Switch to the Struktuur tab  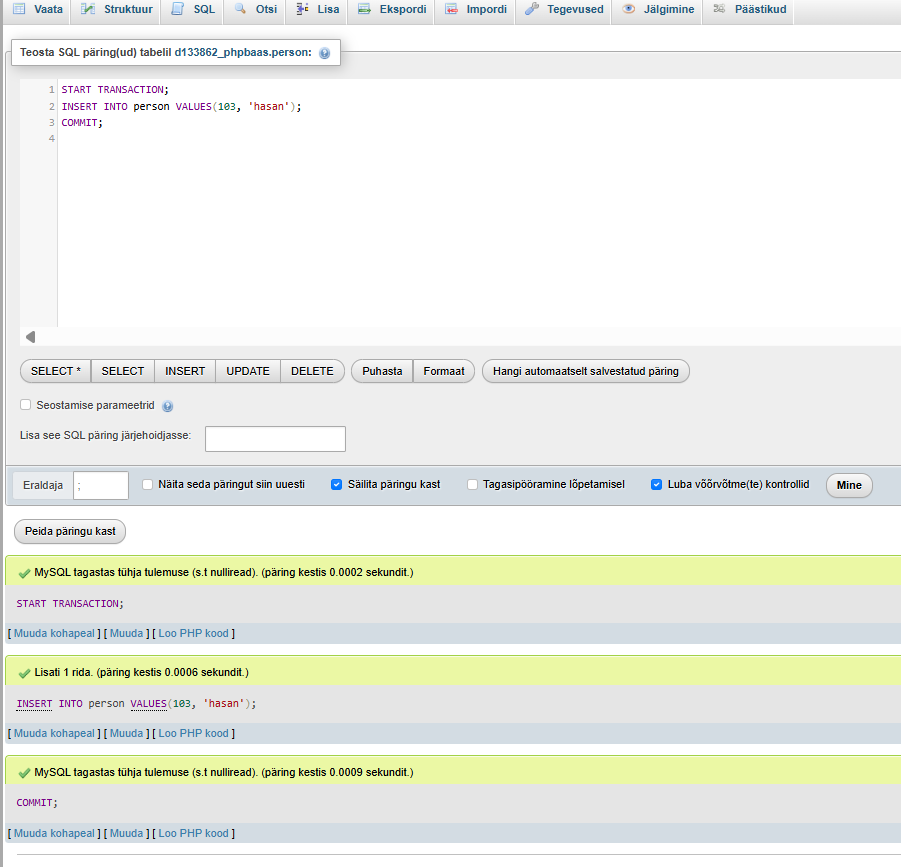tap(117, 10)
